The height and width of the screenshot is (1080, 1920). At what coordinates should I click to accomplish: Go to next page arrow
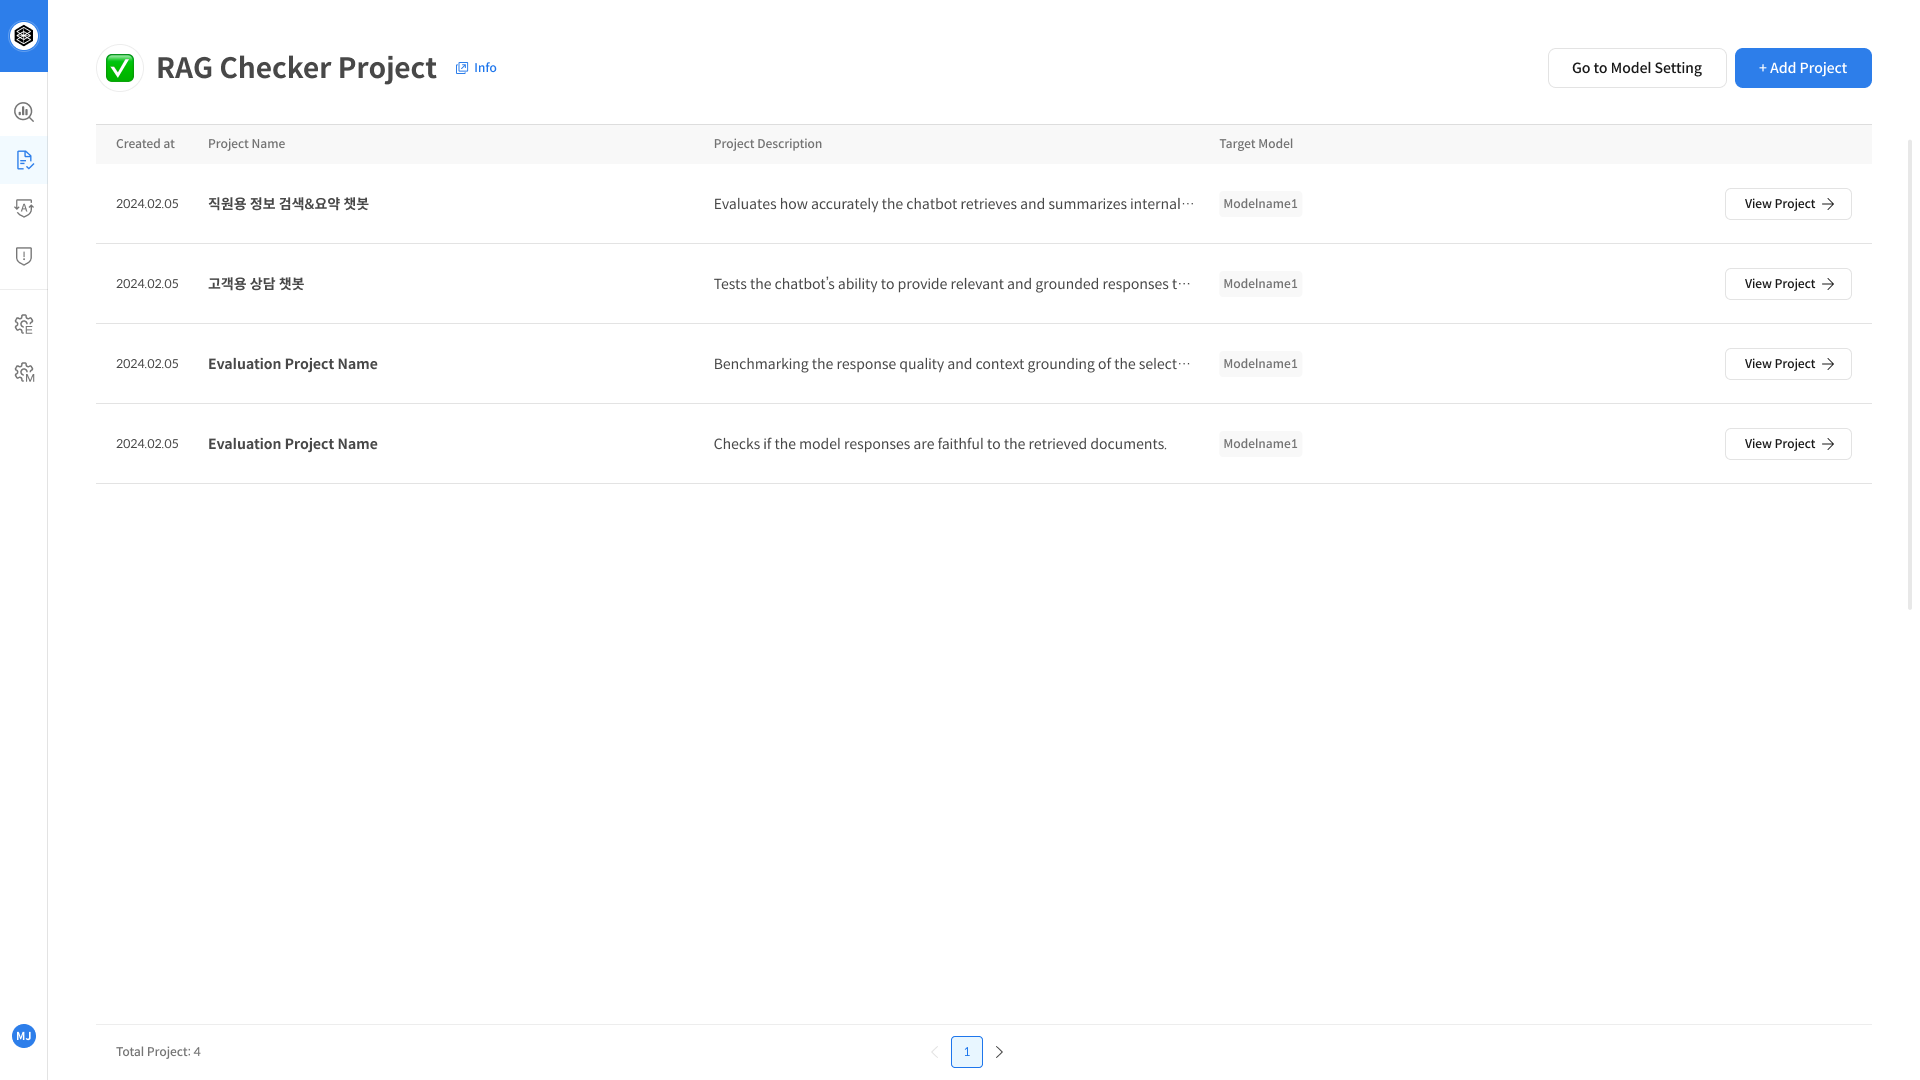pos(999,1052)
